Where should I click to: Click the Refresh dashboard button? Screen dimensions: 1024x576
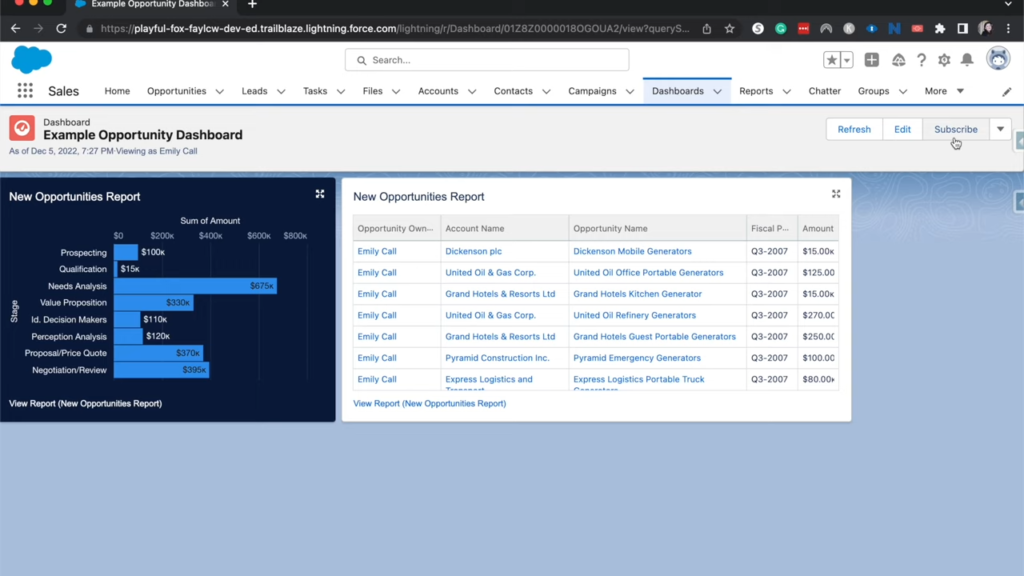tap(854, 128)
